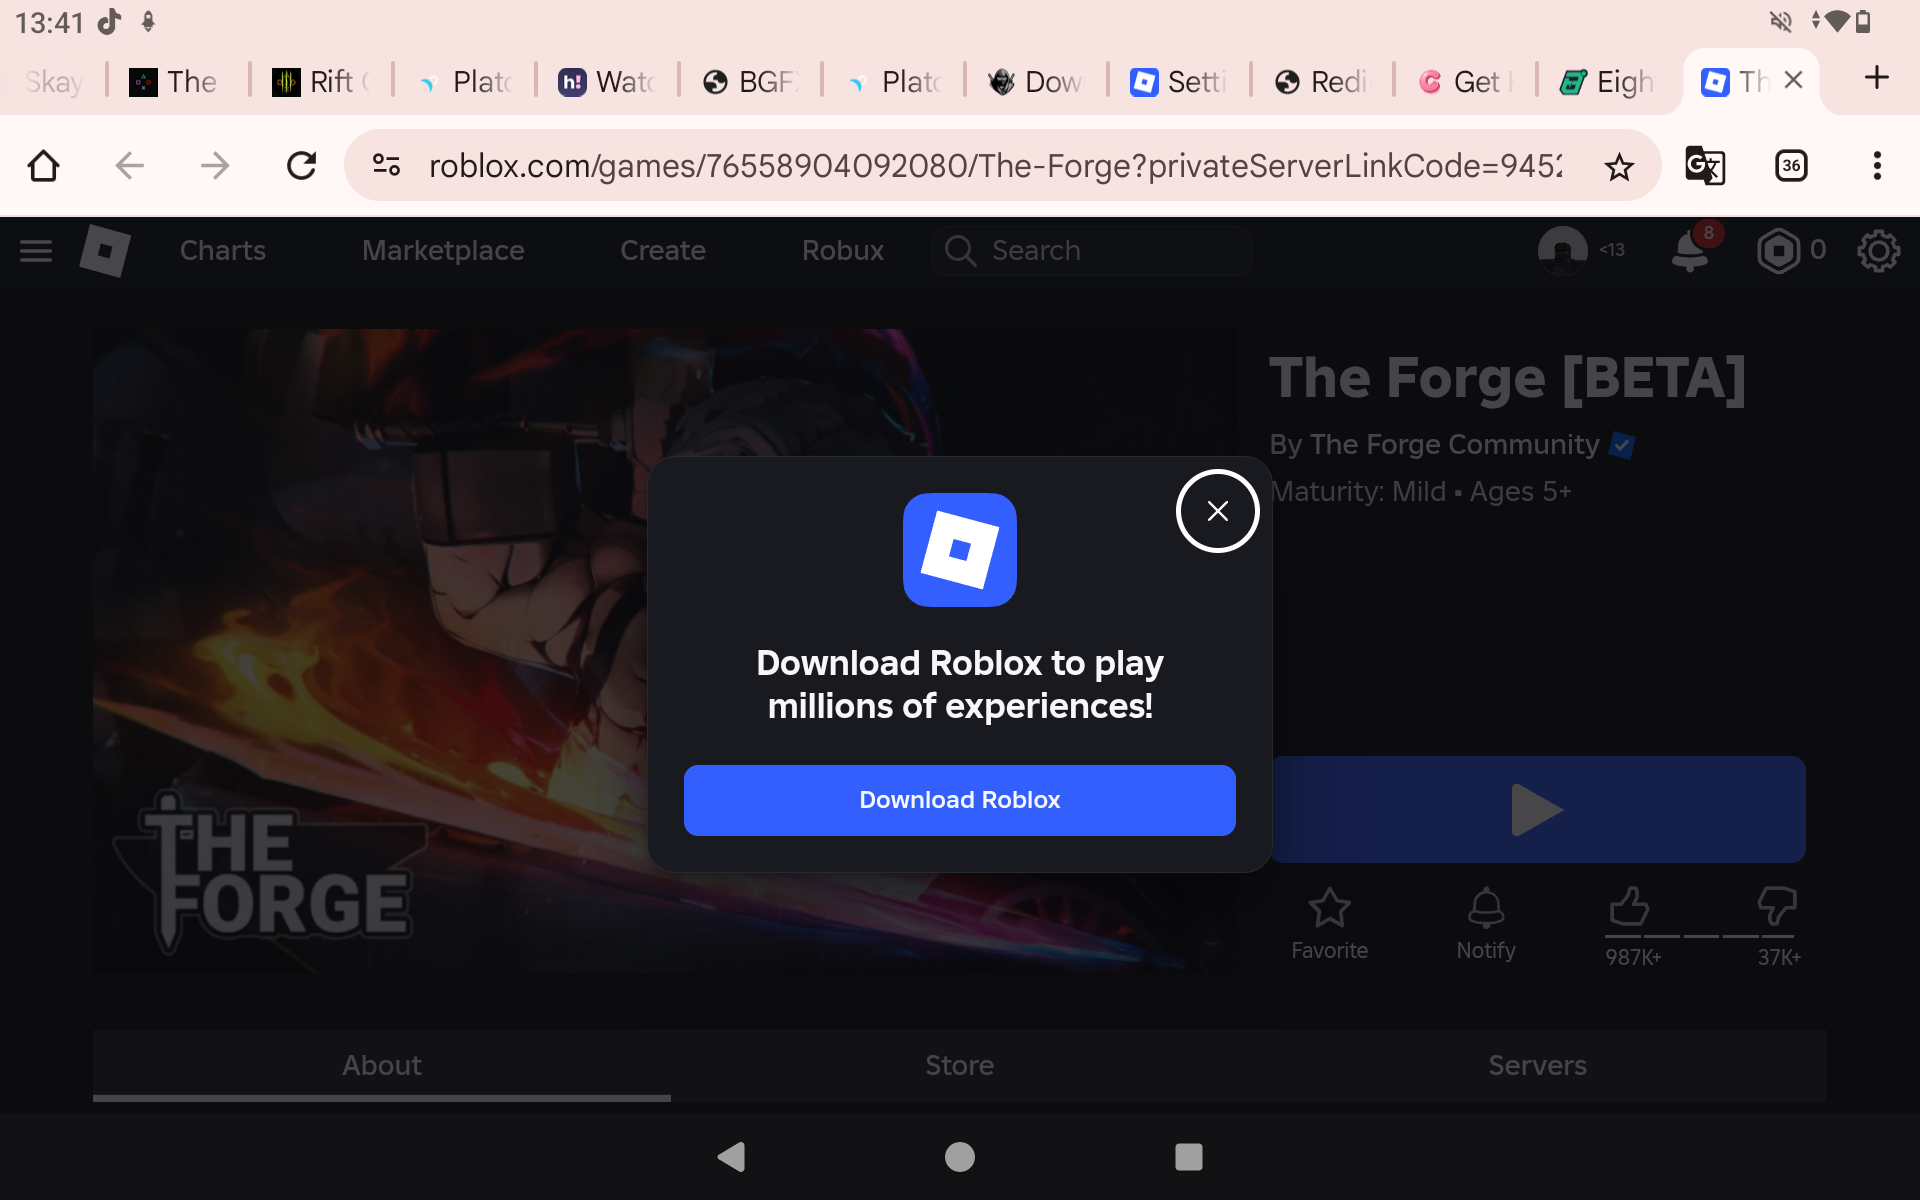Close the Download Roblox popup
The width and height of the screenshot is (1920, 1200).
point(1217,511)
